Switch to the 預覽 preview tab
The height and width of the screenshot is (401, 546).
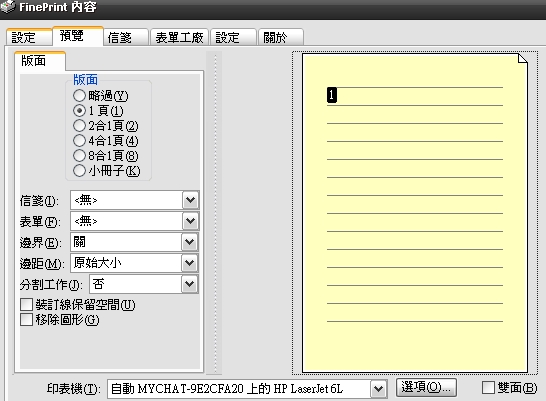click(x=78, y=36)
